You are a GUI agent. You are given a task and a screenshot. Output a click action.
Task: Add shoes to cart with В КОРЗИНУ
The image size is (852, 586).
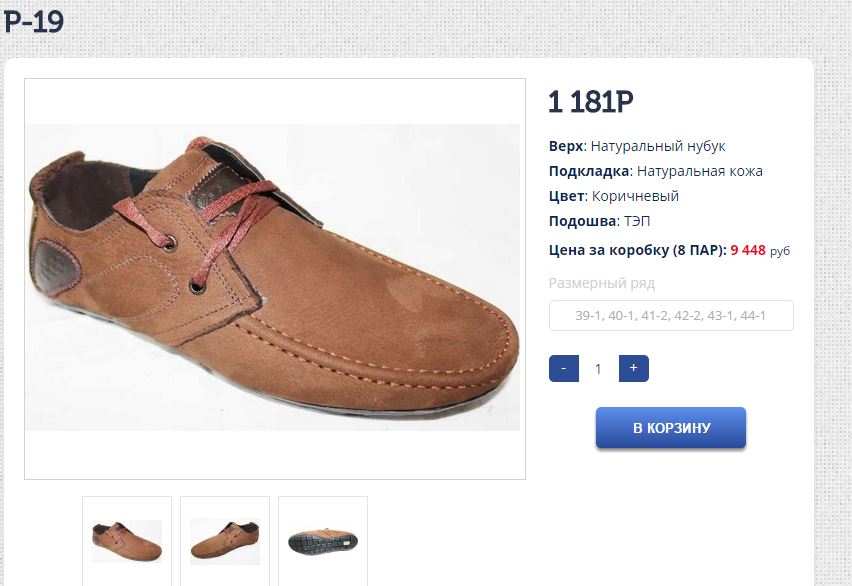pyautogui.click(x=671, y=428)
